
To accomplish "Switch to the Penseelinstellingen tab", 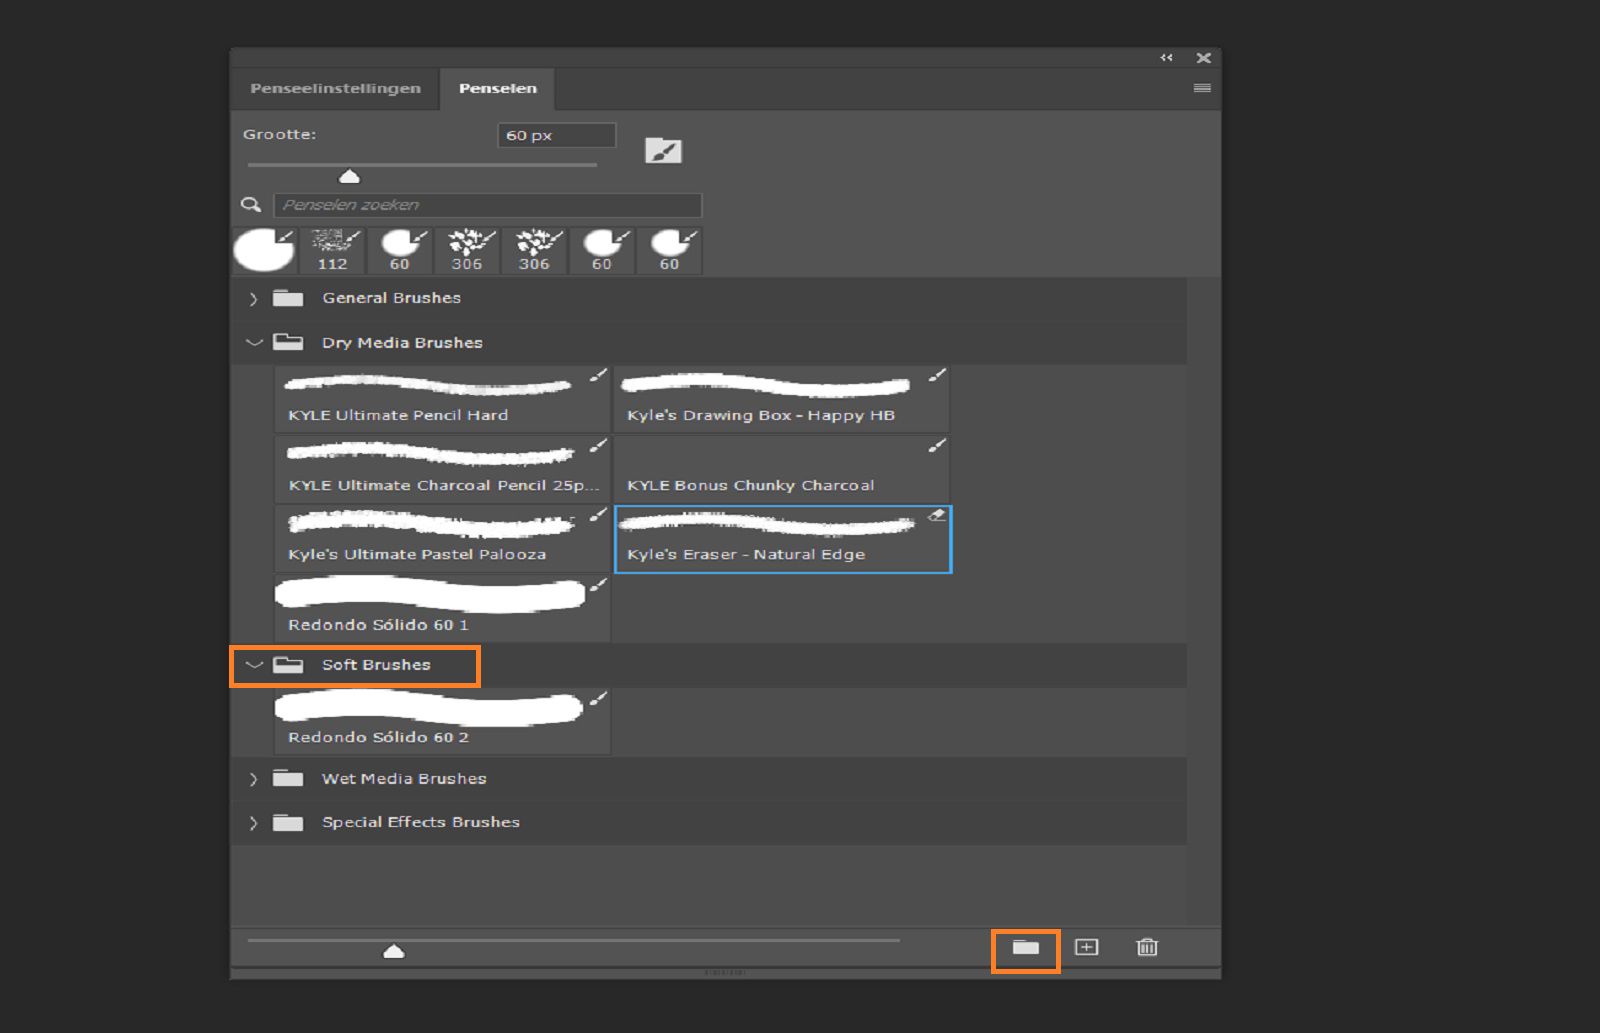I will click(x=335, y=88).
